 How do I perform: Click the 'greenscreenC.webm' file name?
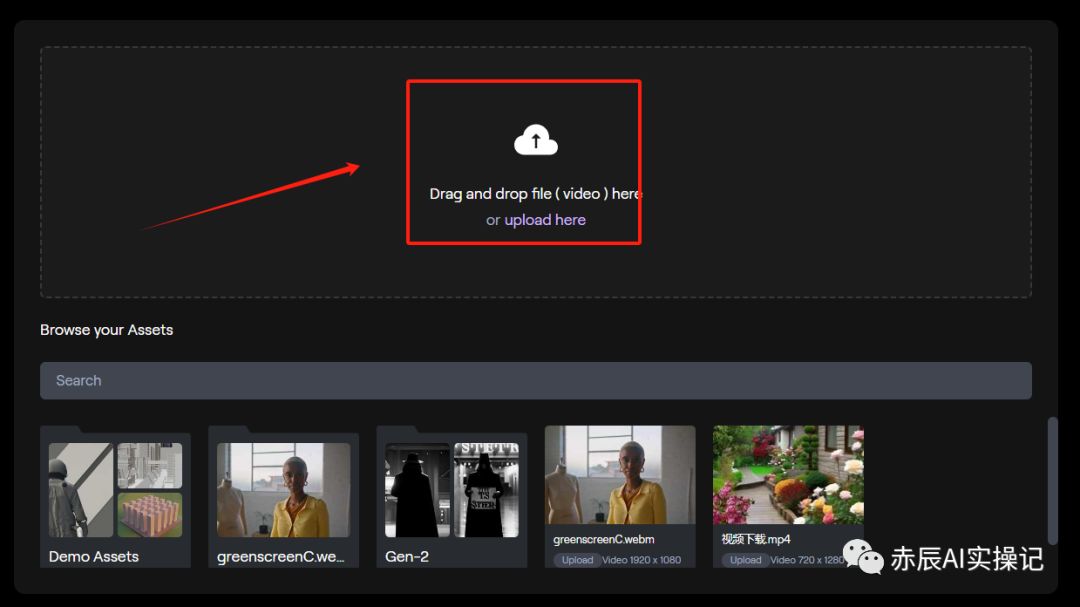click(604, 539)
